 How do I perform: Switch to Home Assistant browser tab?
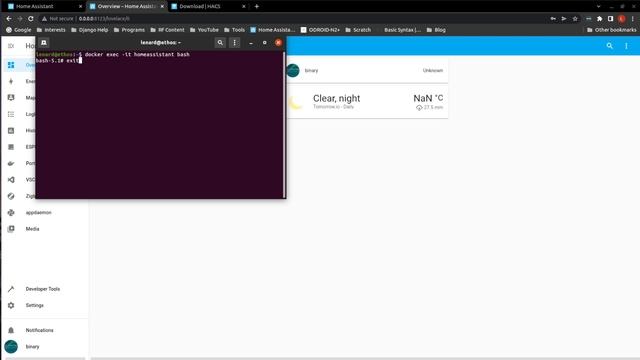[x=44, y=6]
